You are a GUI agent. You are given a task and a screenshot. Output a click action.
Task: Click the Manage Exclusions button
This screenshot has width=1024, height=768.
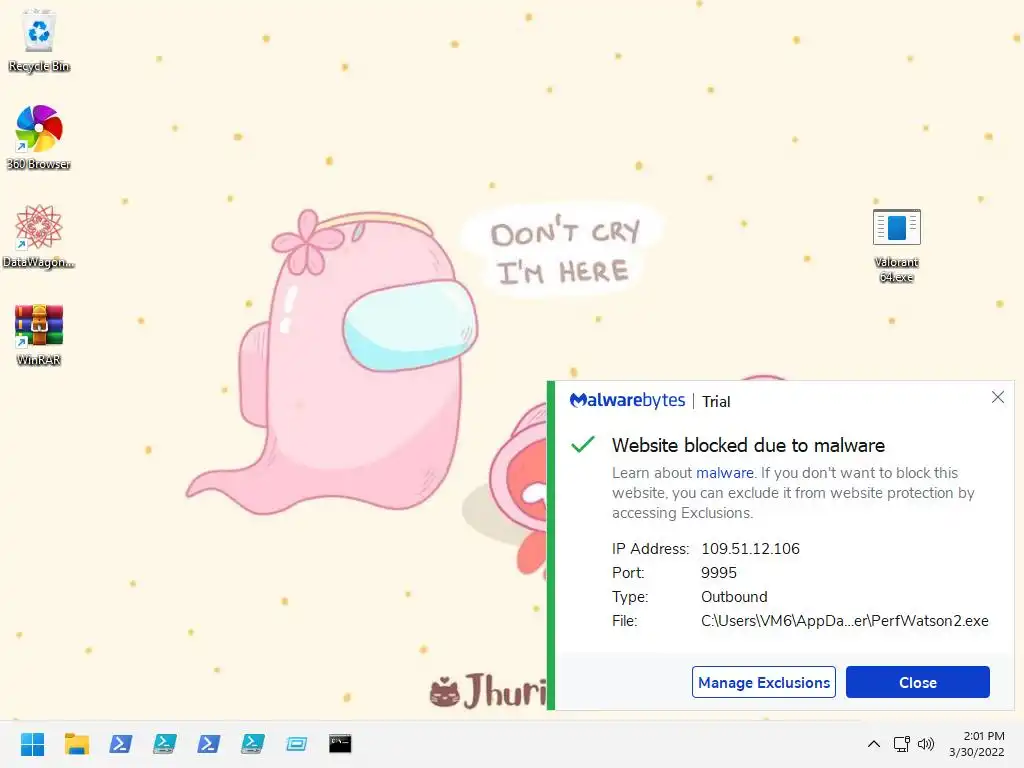click(x=764, y=682)
